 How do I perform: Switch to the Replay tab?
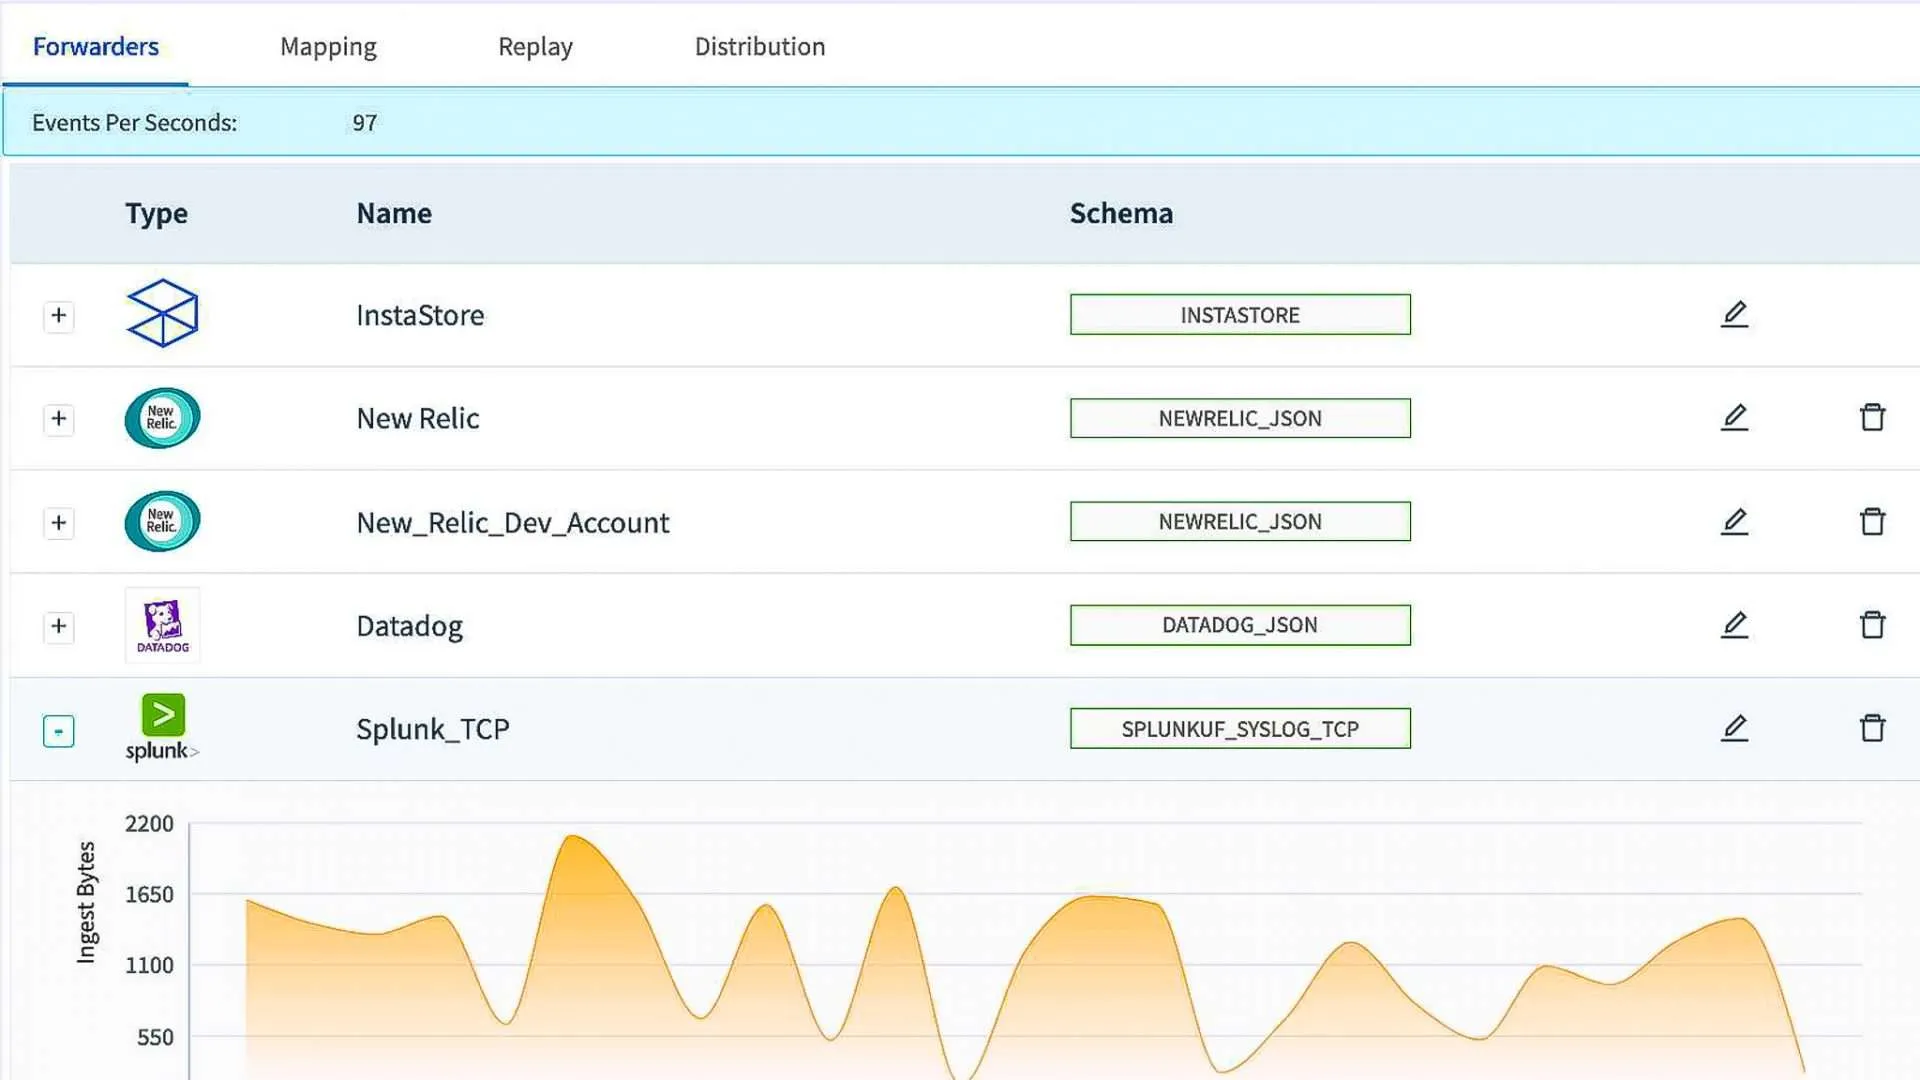click(535, 47)
